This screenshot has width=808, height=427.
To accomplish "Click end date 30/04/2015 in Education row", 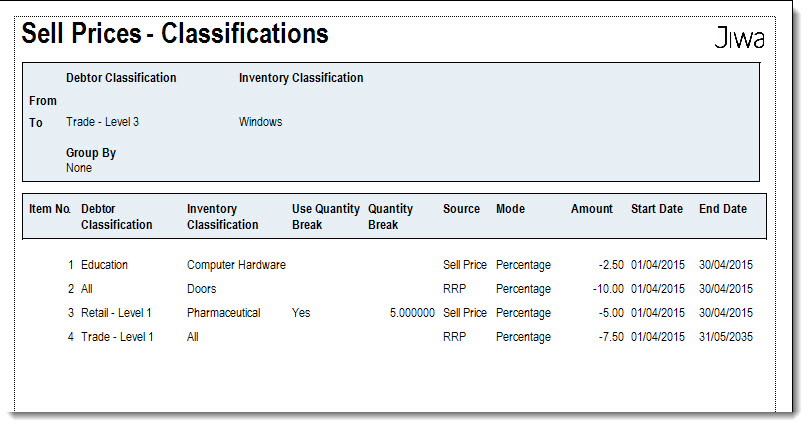I will [726, 265].
